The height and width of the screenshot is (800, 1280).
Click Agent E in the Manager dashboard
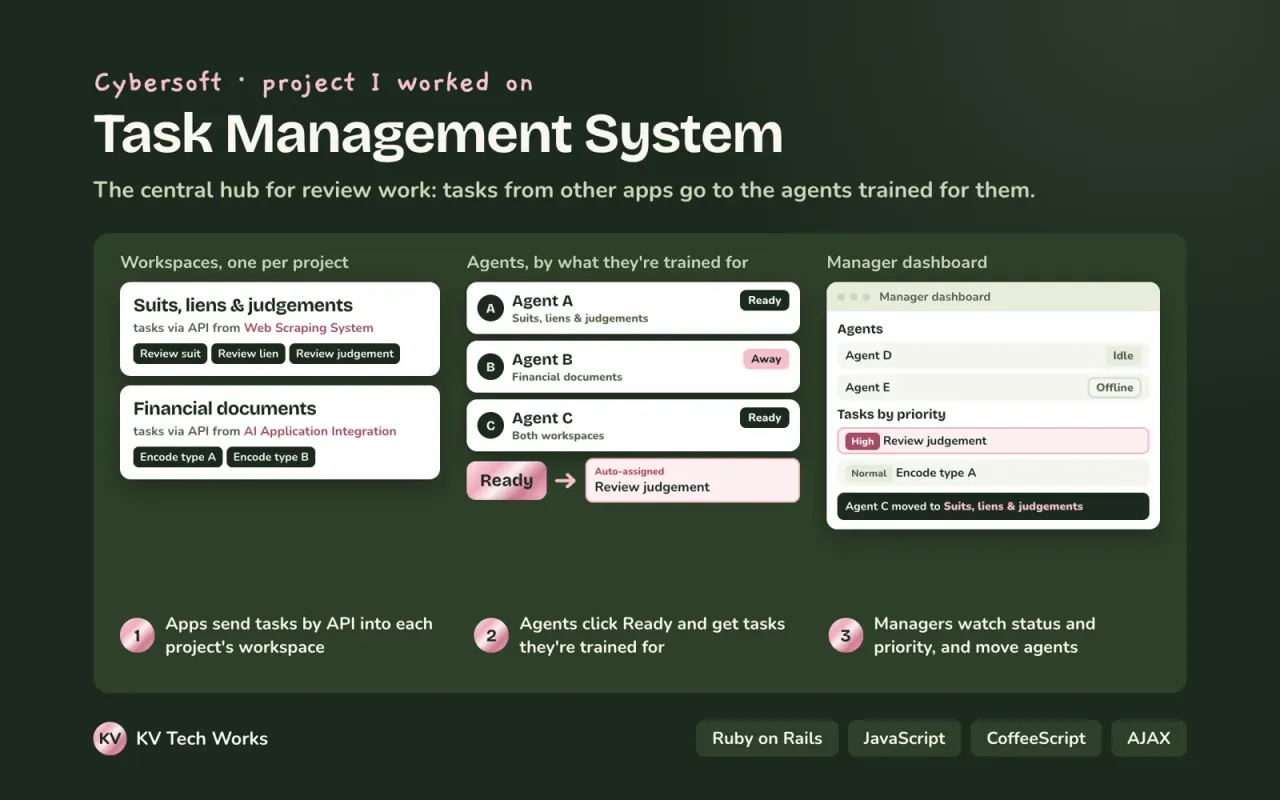(x=867, y=388)
